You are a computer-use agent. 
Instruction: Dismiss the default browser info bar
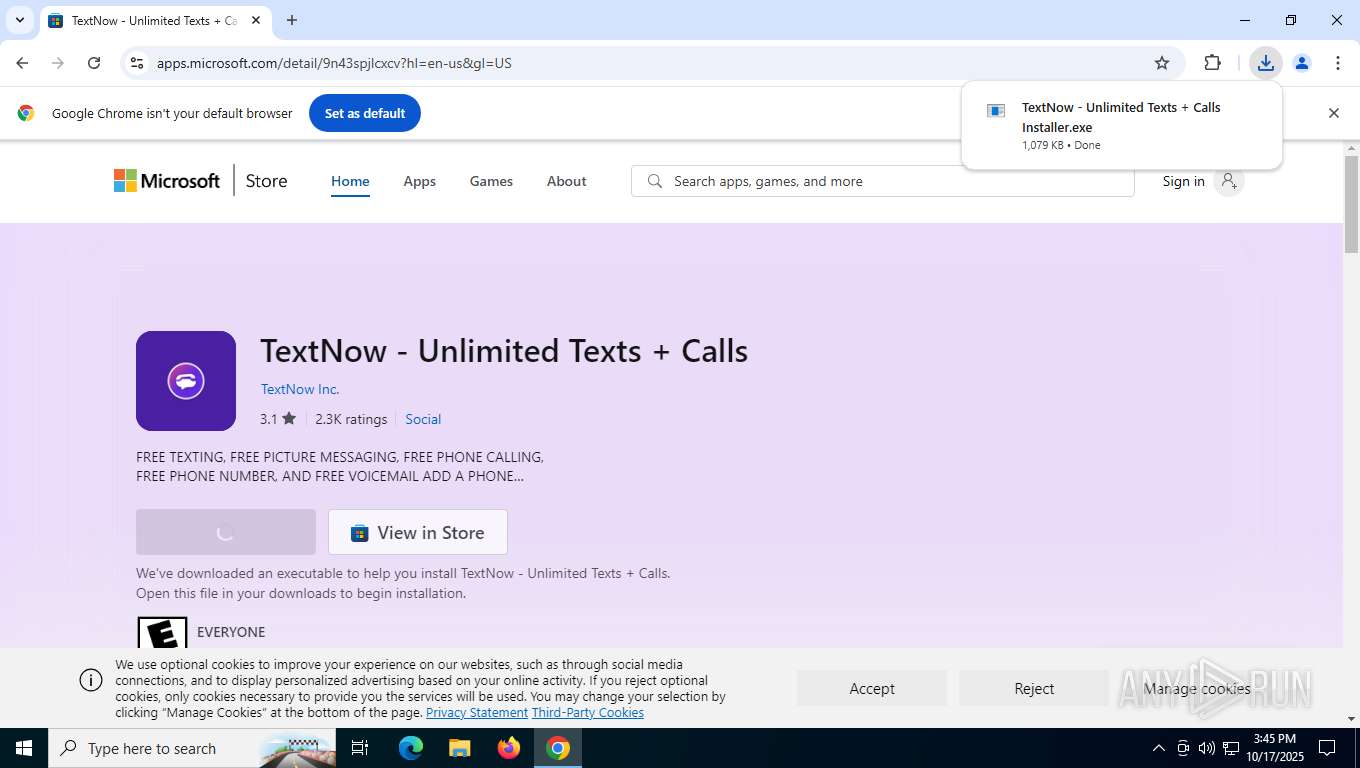pos(1333,113)
